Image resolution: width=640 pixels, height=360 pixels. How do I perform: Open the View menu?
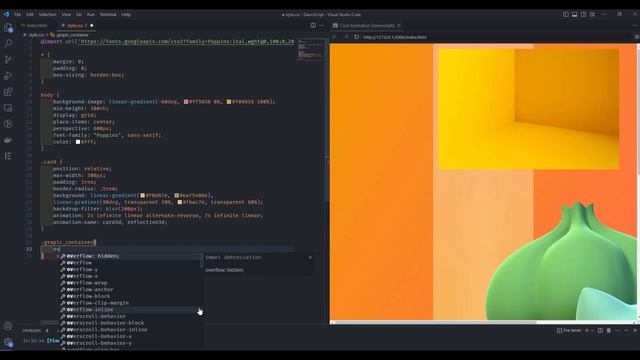click(66, 14)
